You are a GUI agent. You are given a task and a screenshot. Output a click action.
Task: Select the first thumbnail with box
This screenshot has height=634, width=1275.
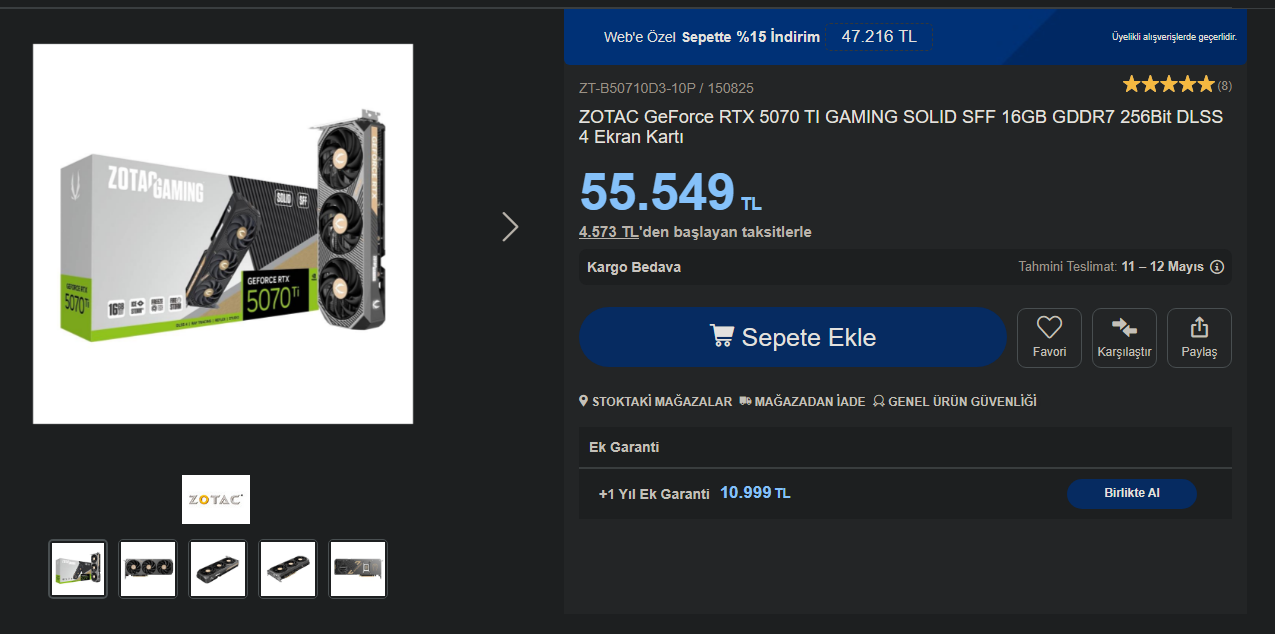(78, 569)
